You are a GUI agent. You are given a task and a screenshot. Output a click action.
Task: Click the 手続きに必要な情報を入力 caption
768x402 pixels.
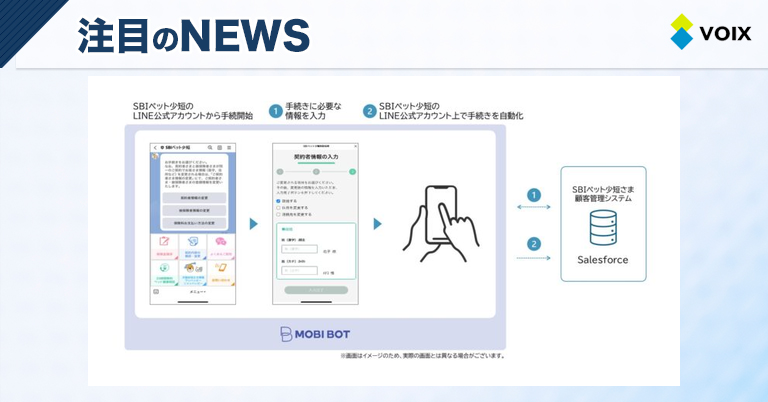coord(313,111)
